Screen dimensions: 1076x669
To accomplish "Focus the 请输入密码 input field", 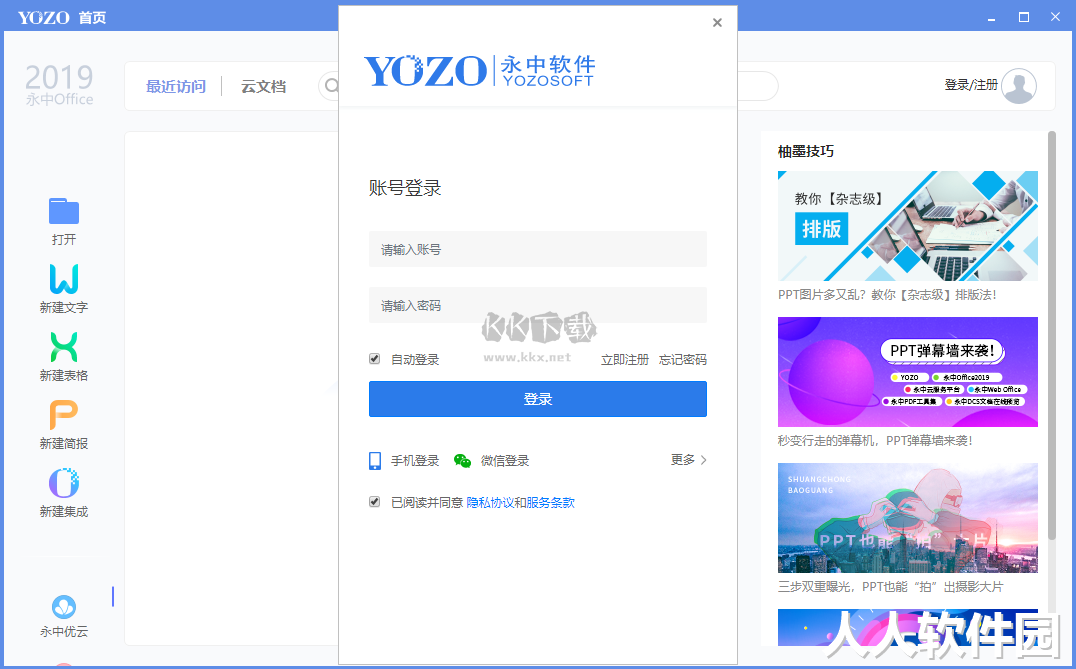I will 538,305.
